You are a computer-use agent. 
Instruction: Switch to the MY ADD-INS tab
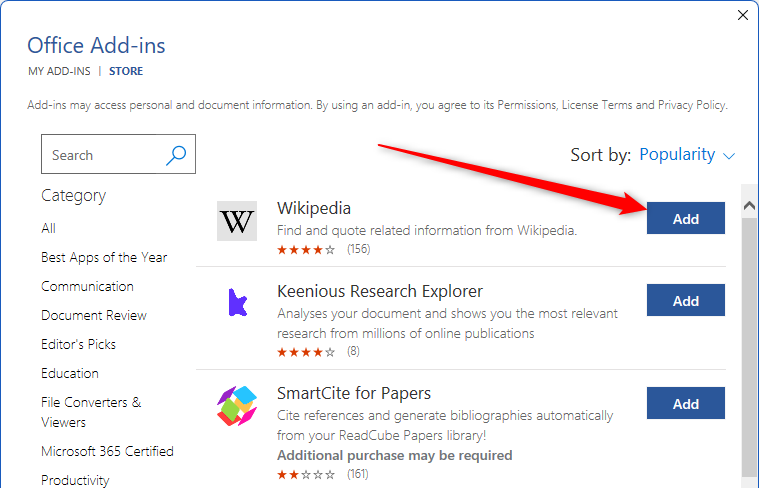59,71
